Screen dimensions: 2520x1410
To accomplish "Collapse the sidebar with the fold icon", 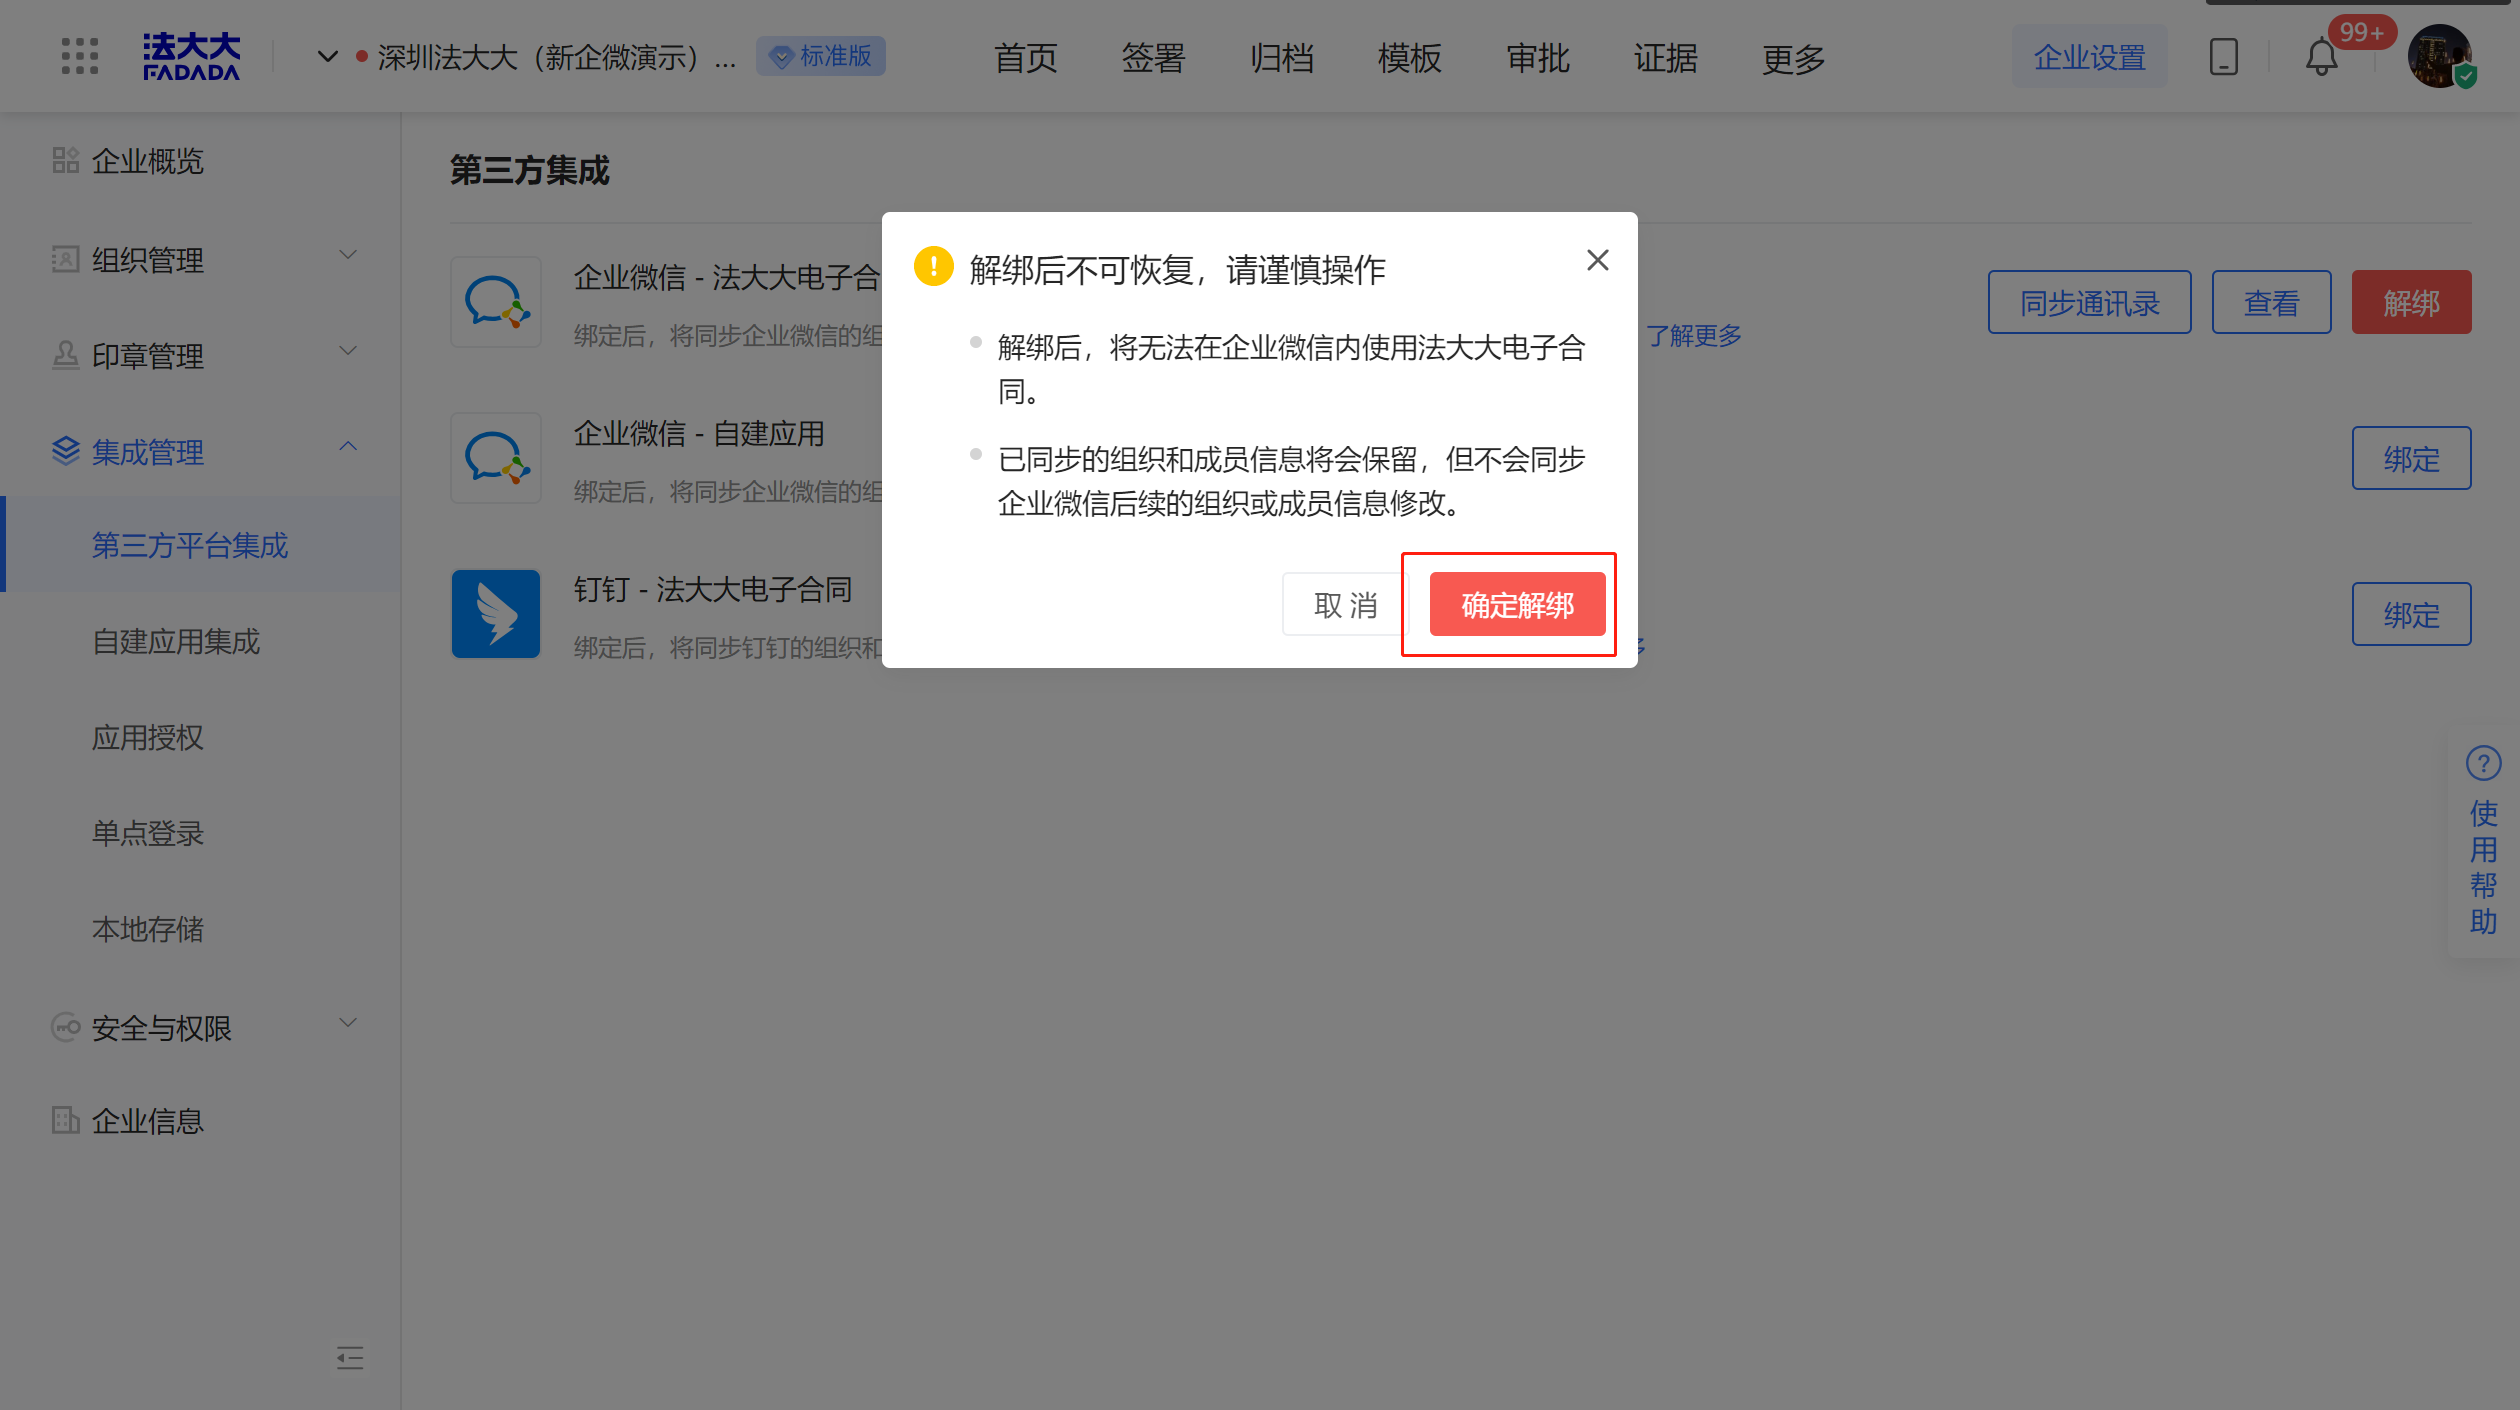I will point(349,1358).
